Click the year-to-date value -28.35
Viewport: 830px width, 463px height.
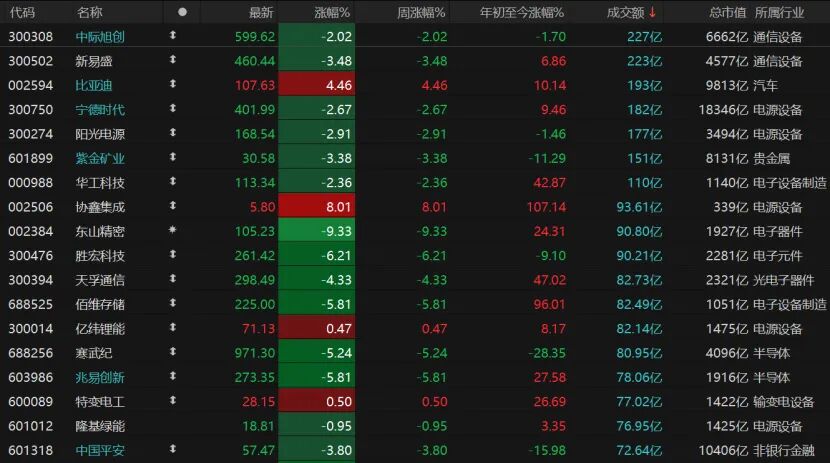coord(547,353)
